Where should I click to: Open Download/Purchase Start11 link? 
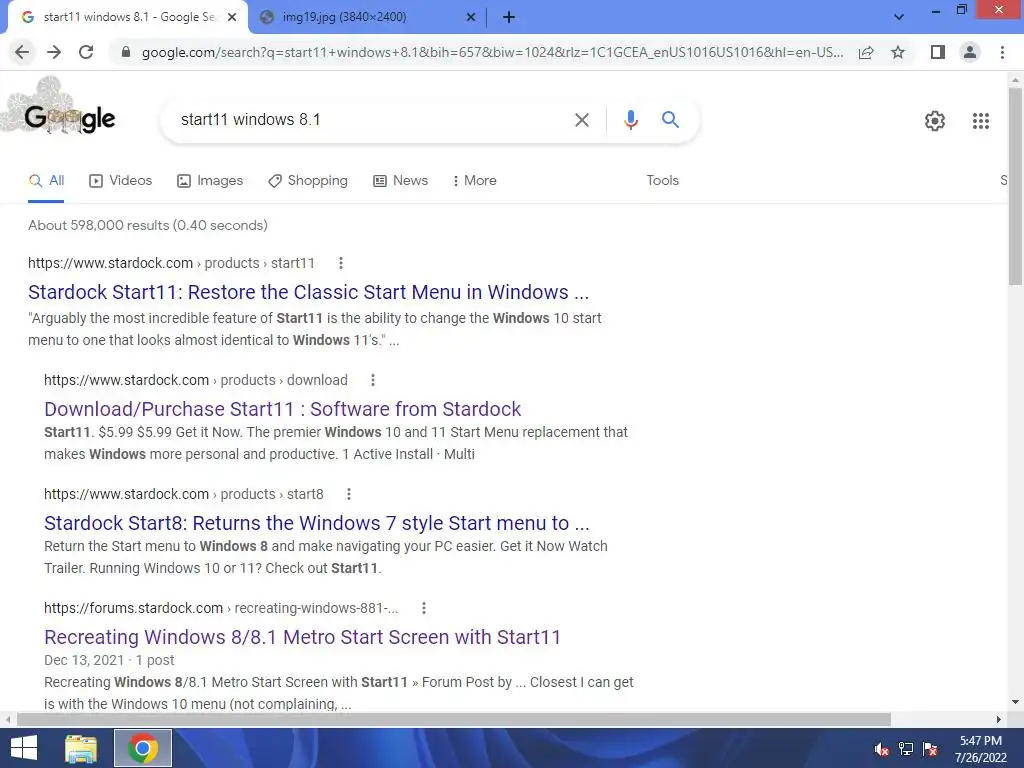point(282,409)
